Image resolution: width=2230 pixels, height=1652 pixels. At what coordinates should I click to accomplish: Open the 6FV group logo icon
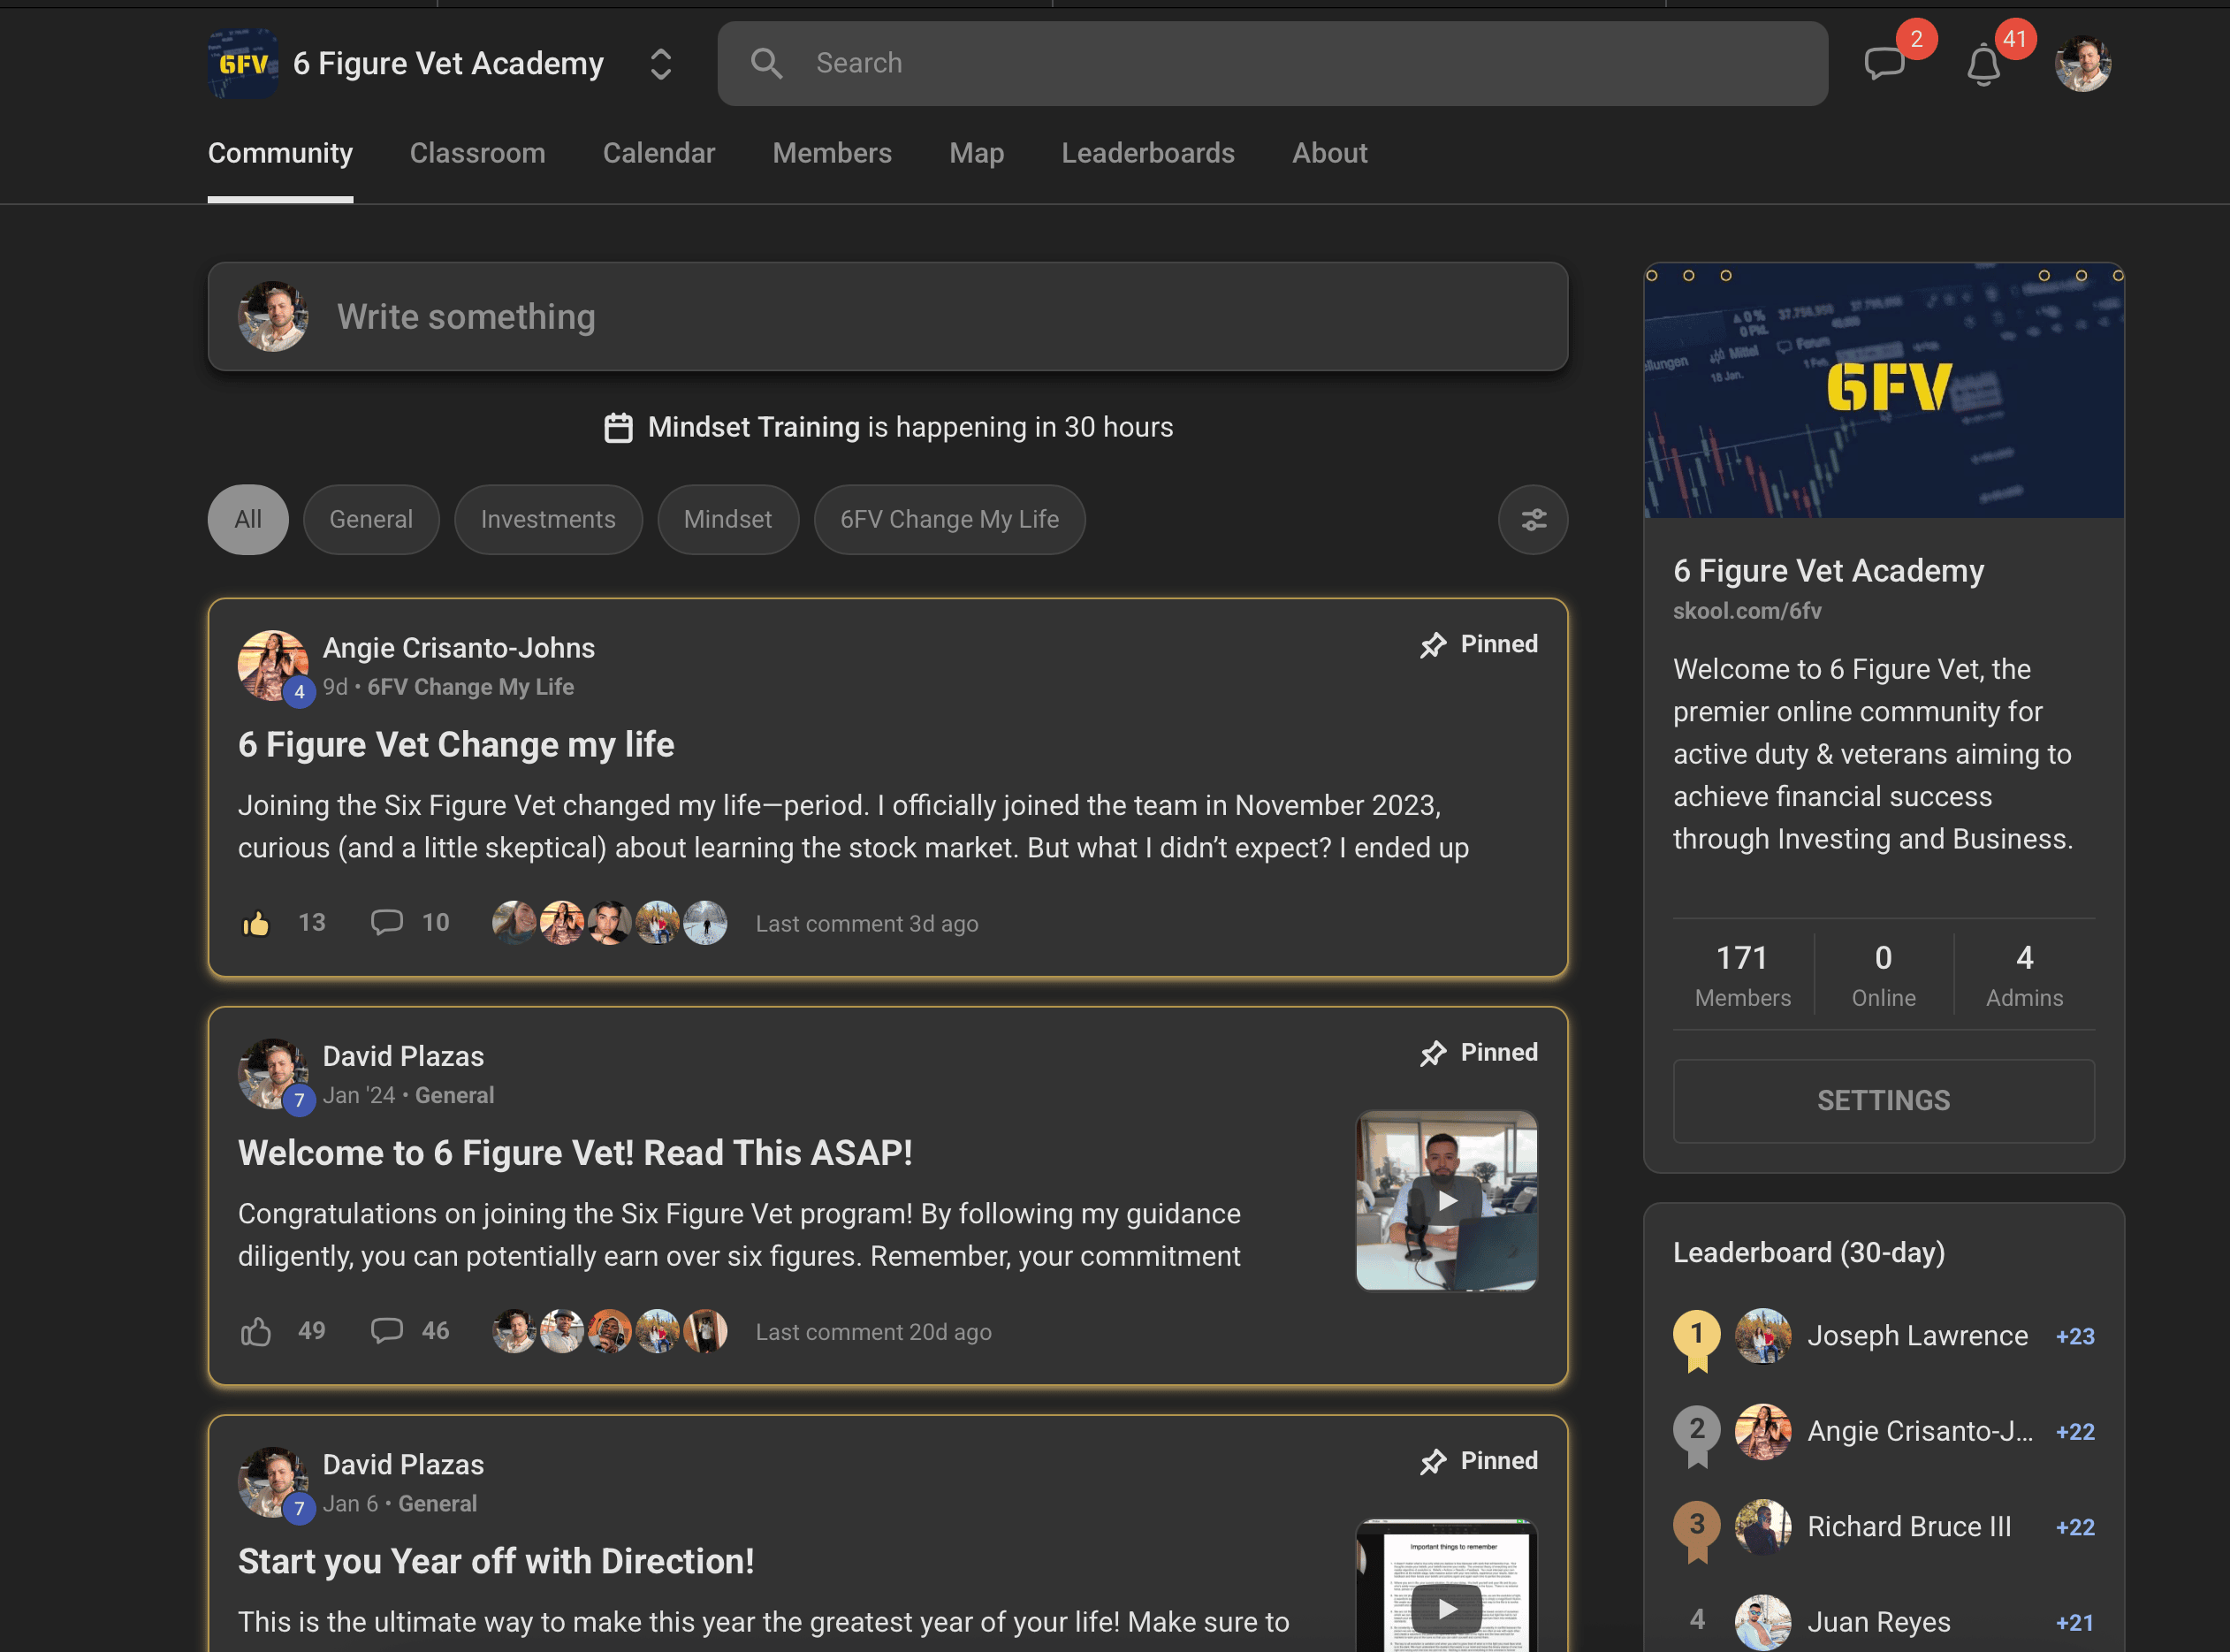243,64
